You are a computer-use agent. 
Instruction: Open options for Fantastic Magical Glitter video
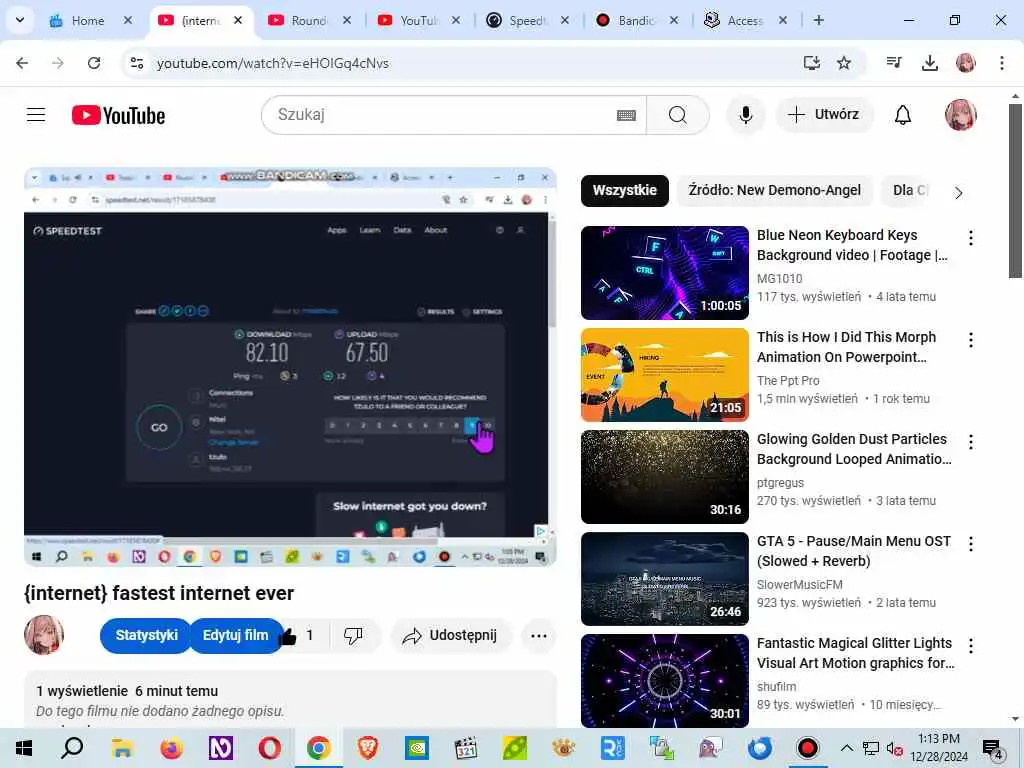point(971,647)
